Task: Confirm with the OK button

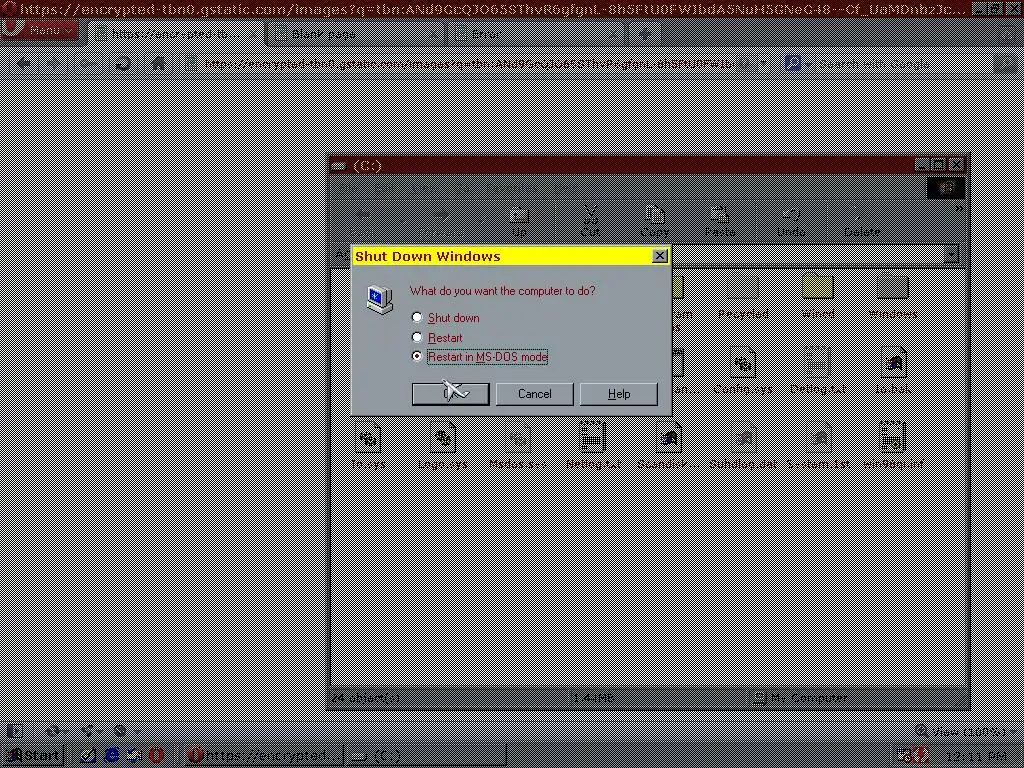Action: pyautogui.click(x=451, y=394)
